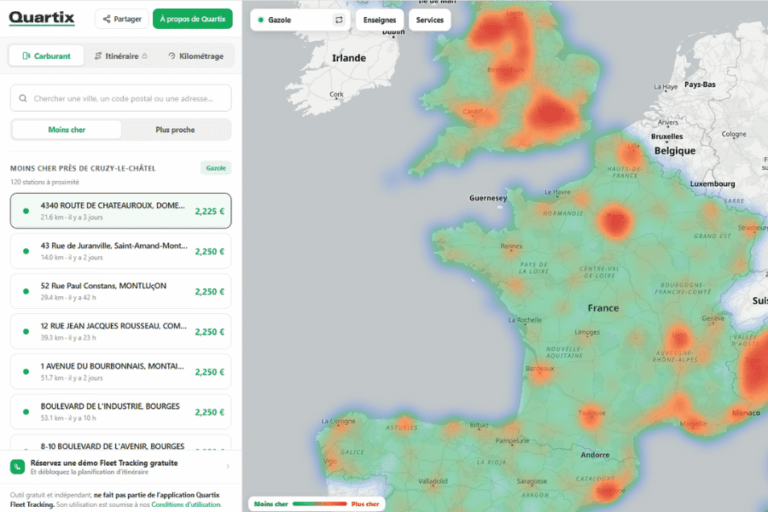768x512 pixels.
Task: Click the green dot of the Montluçon station
Action: pos(26,292)
